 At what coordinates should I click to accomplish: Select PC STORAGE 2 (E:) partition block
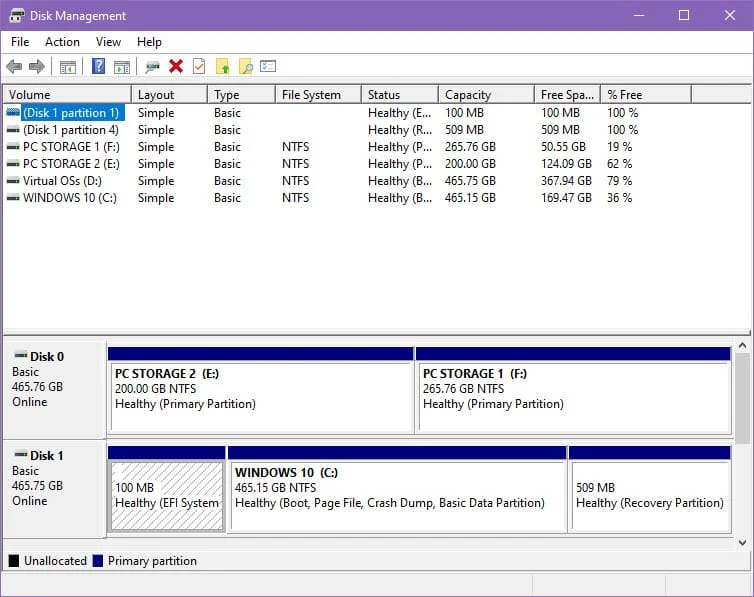click(x=260, y=395)
